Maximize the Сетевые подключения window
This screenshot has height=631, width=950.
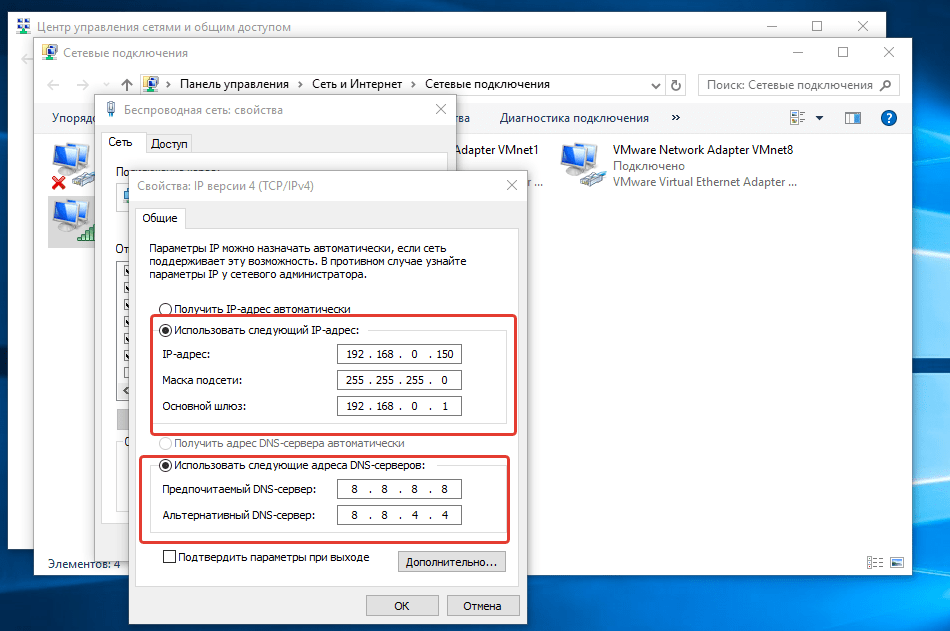point(843,52)
